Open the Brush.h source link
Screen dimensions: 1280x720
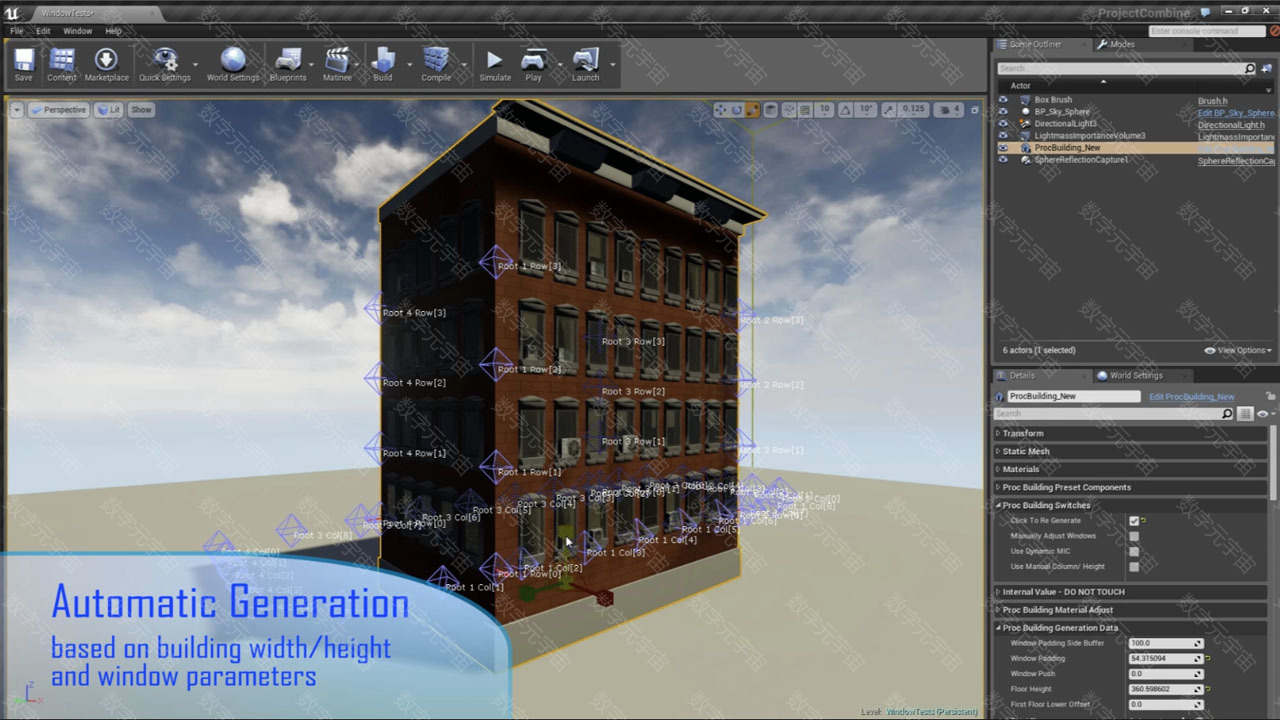coord(1213,101)
